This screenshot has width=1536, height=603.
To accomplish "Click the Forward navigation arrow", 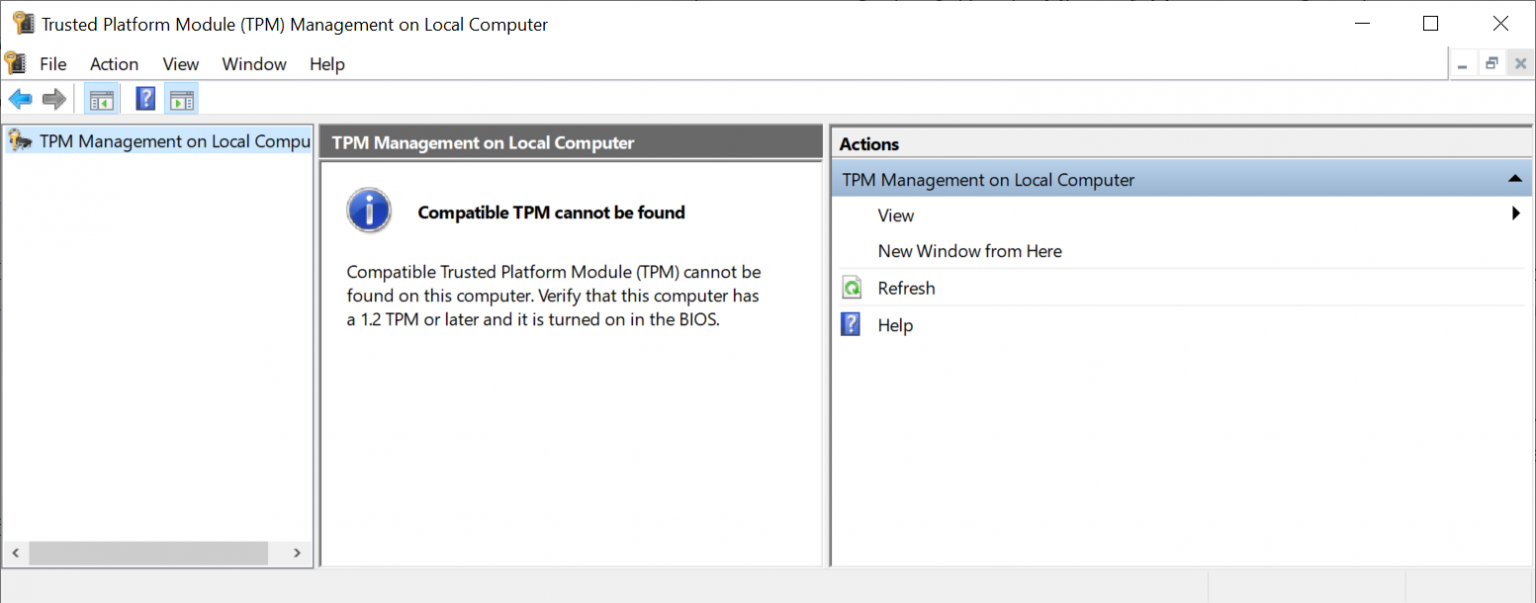I will (54, 98).
